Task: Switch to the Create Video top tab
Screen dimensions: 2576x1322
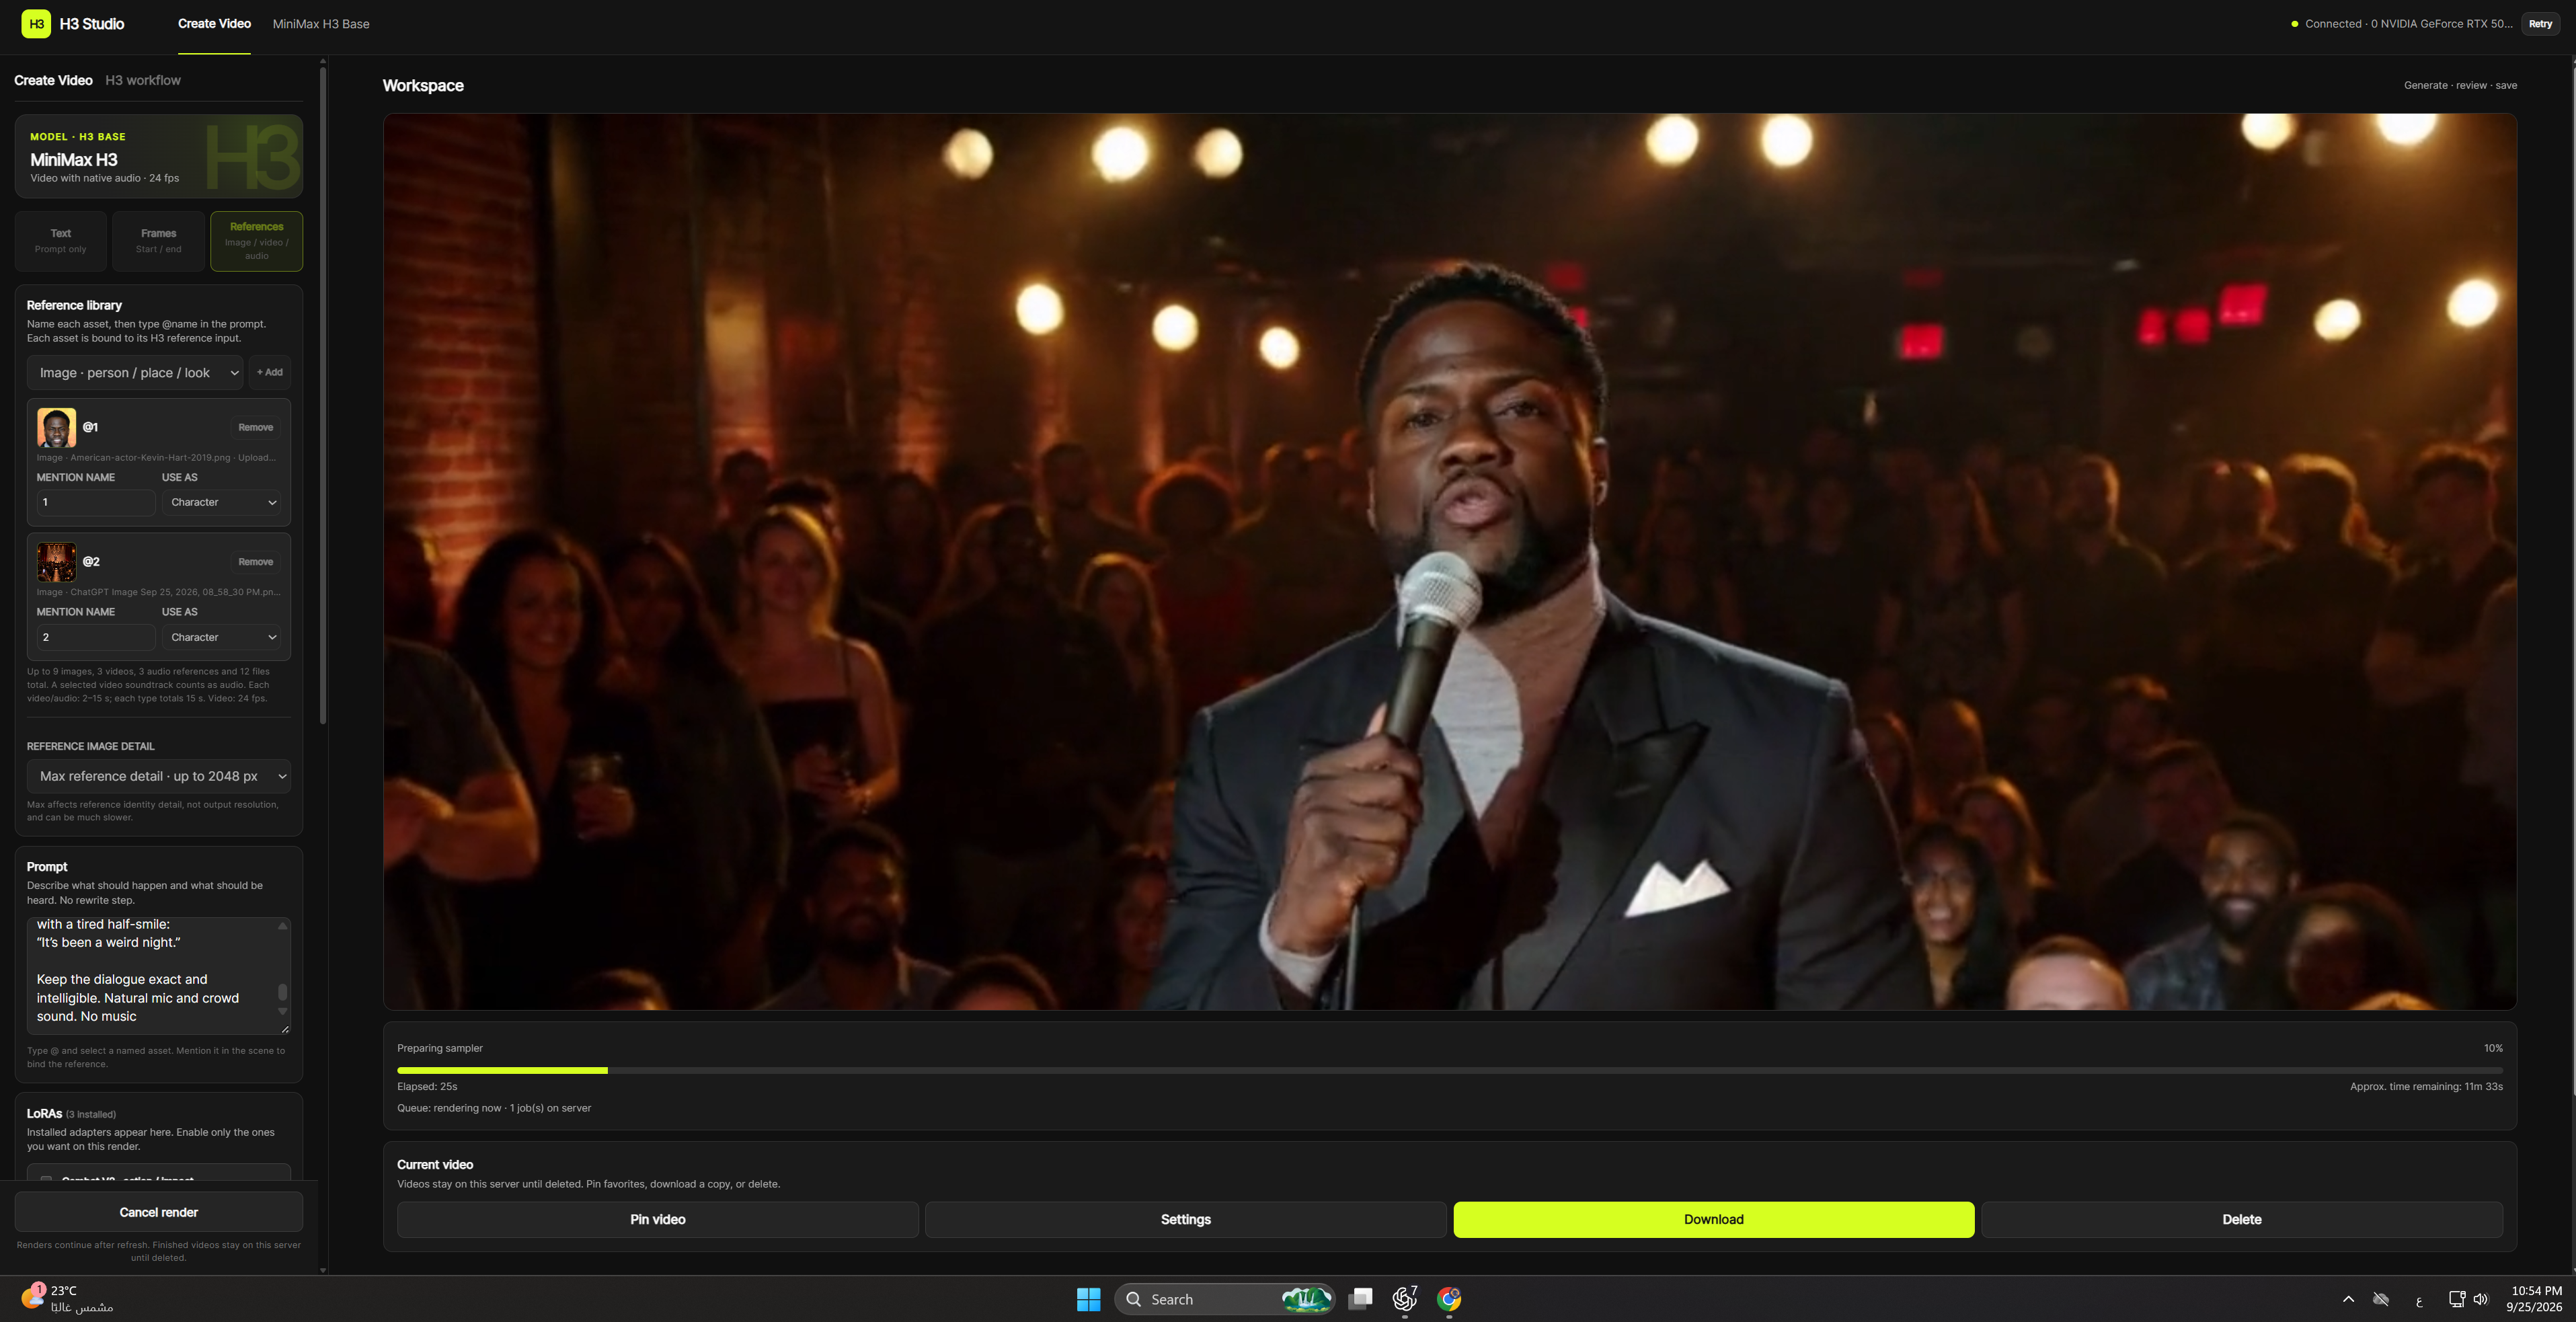Action: coord(214,24)
